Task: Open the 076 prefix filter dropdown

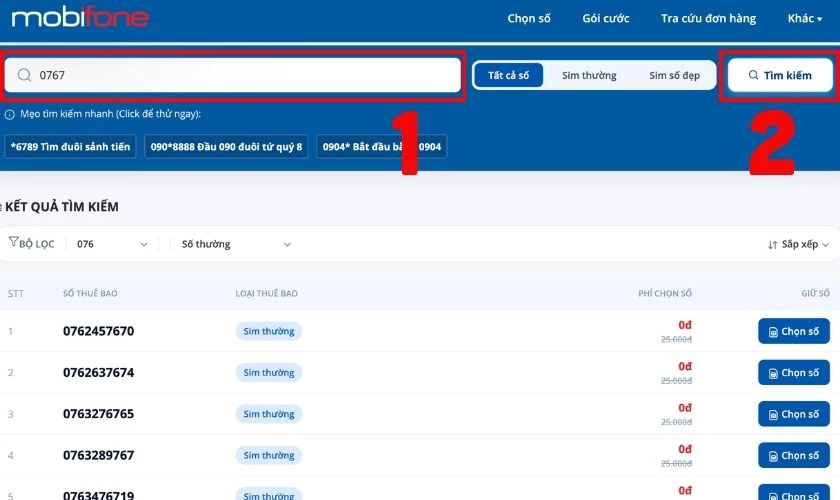Action: (x=112, y=244)
